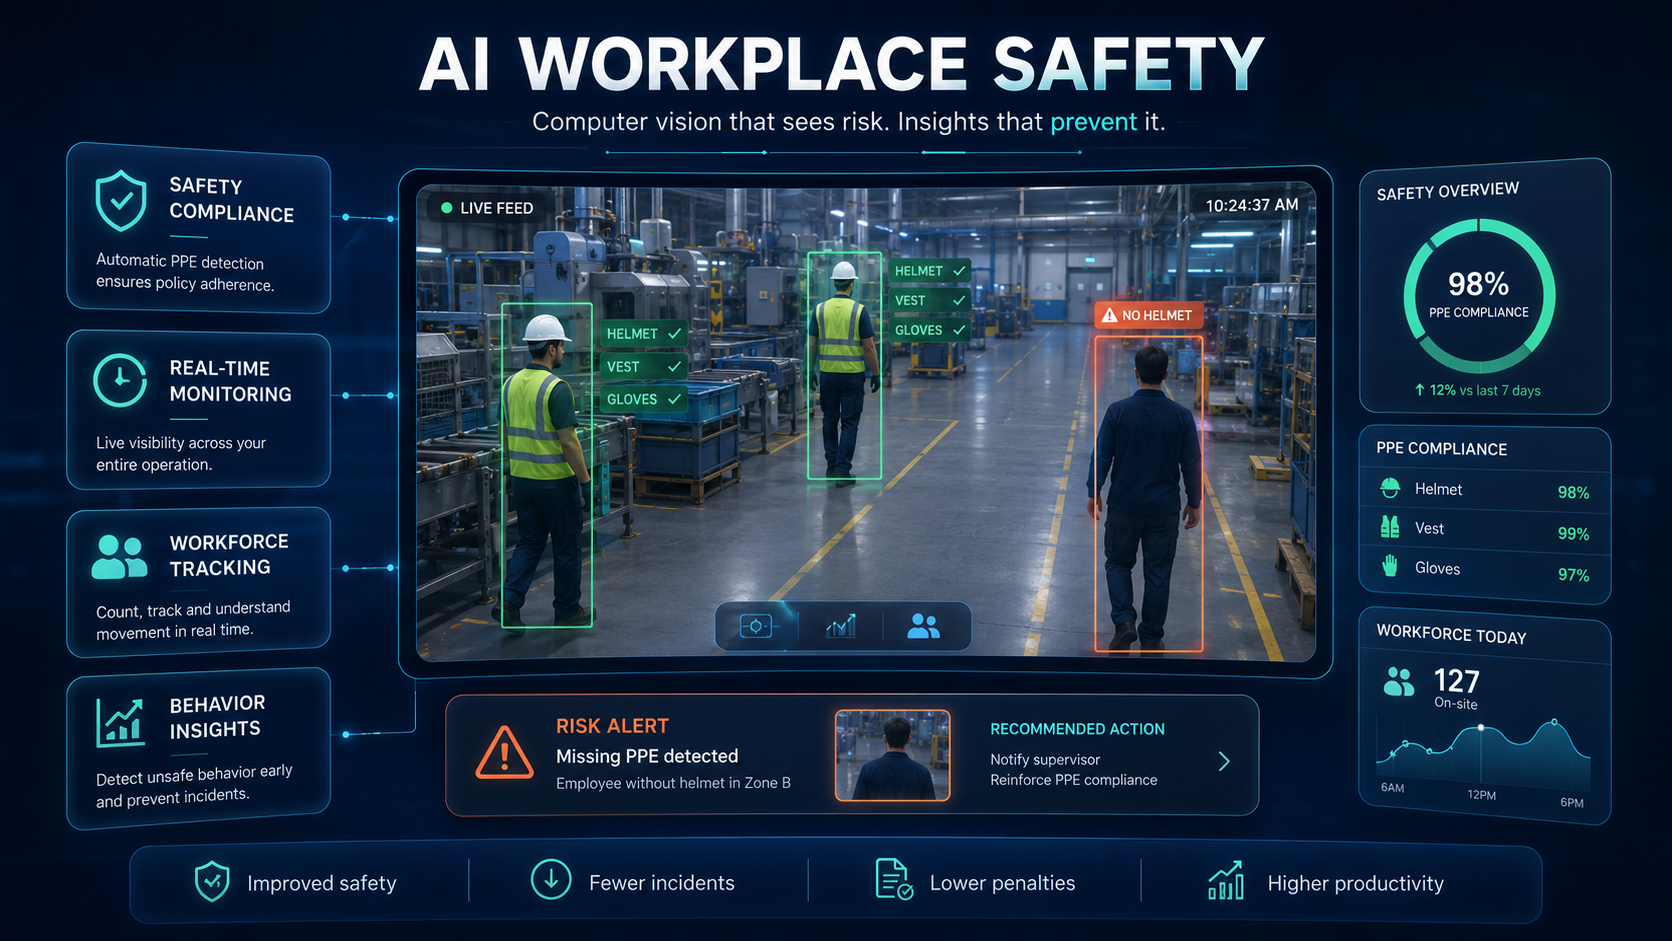This screenshot has height=941, width=1672.
Task: Click Gloves 97% value
Action: (x=1573, y=575)
